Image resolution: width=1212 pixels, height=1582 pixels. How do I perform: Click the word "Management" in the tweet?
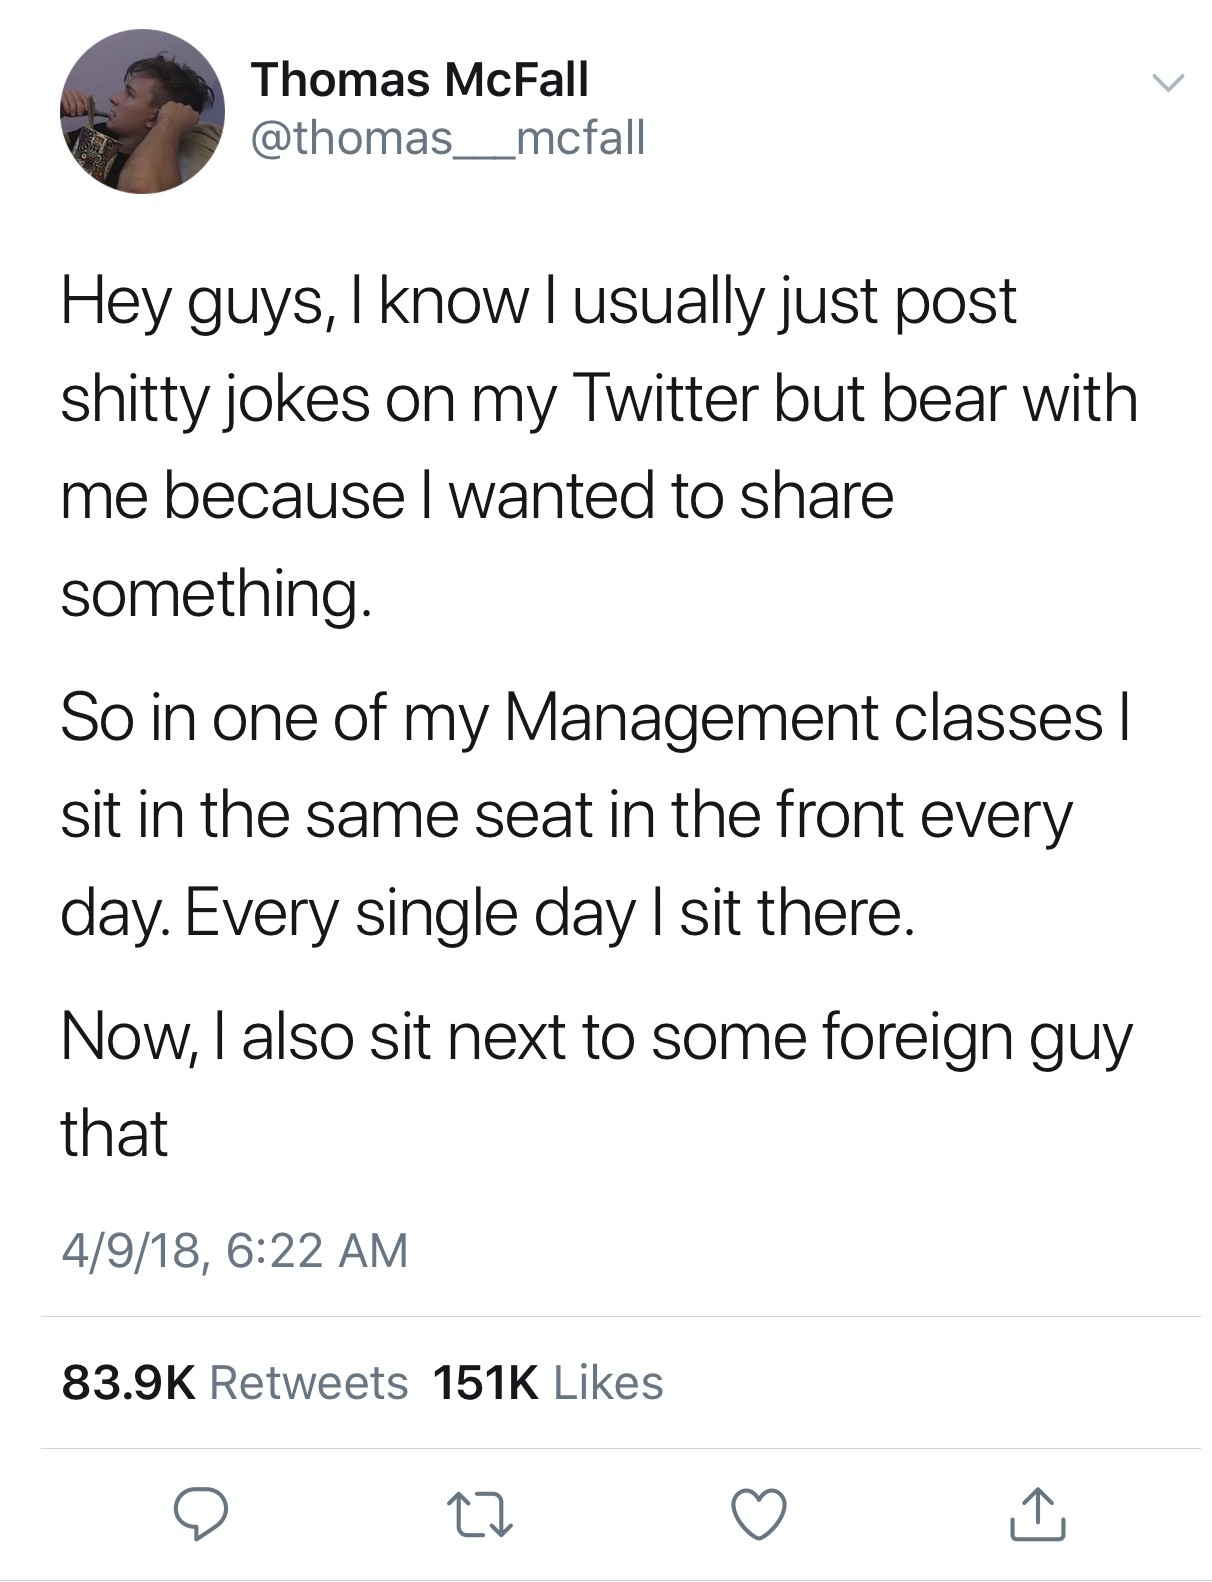[x=690, y=718]
